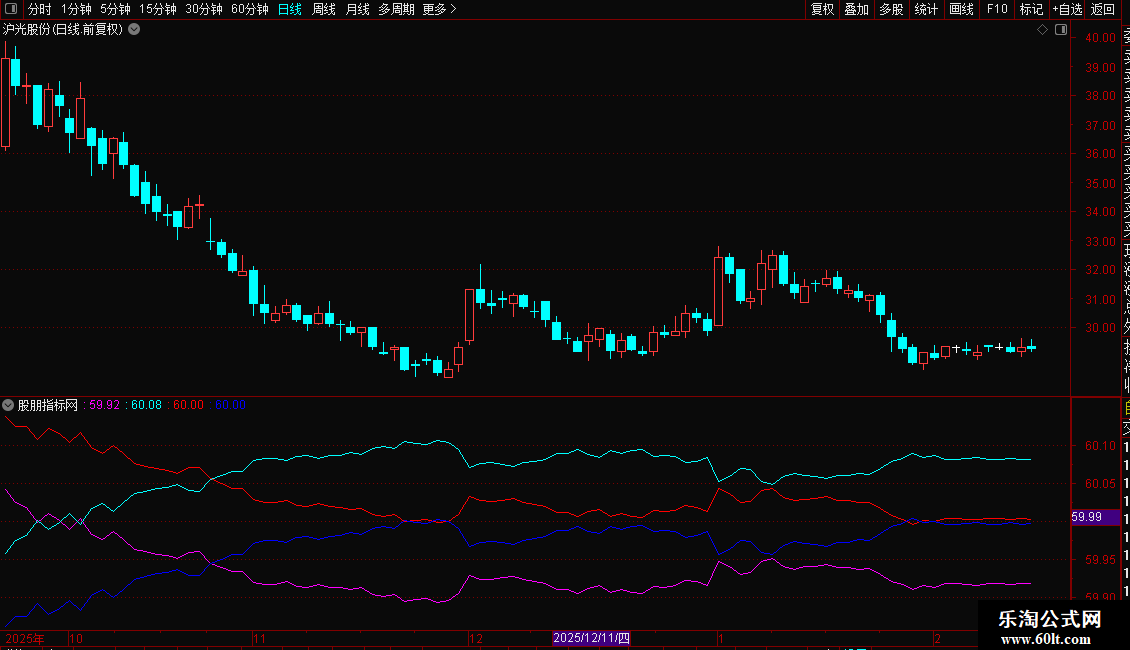Image resolution: width=1130 pixels, height=650 pixels.
Task: Open the indicator dropdown beside 股朋指标网
Action: (8, 405)
